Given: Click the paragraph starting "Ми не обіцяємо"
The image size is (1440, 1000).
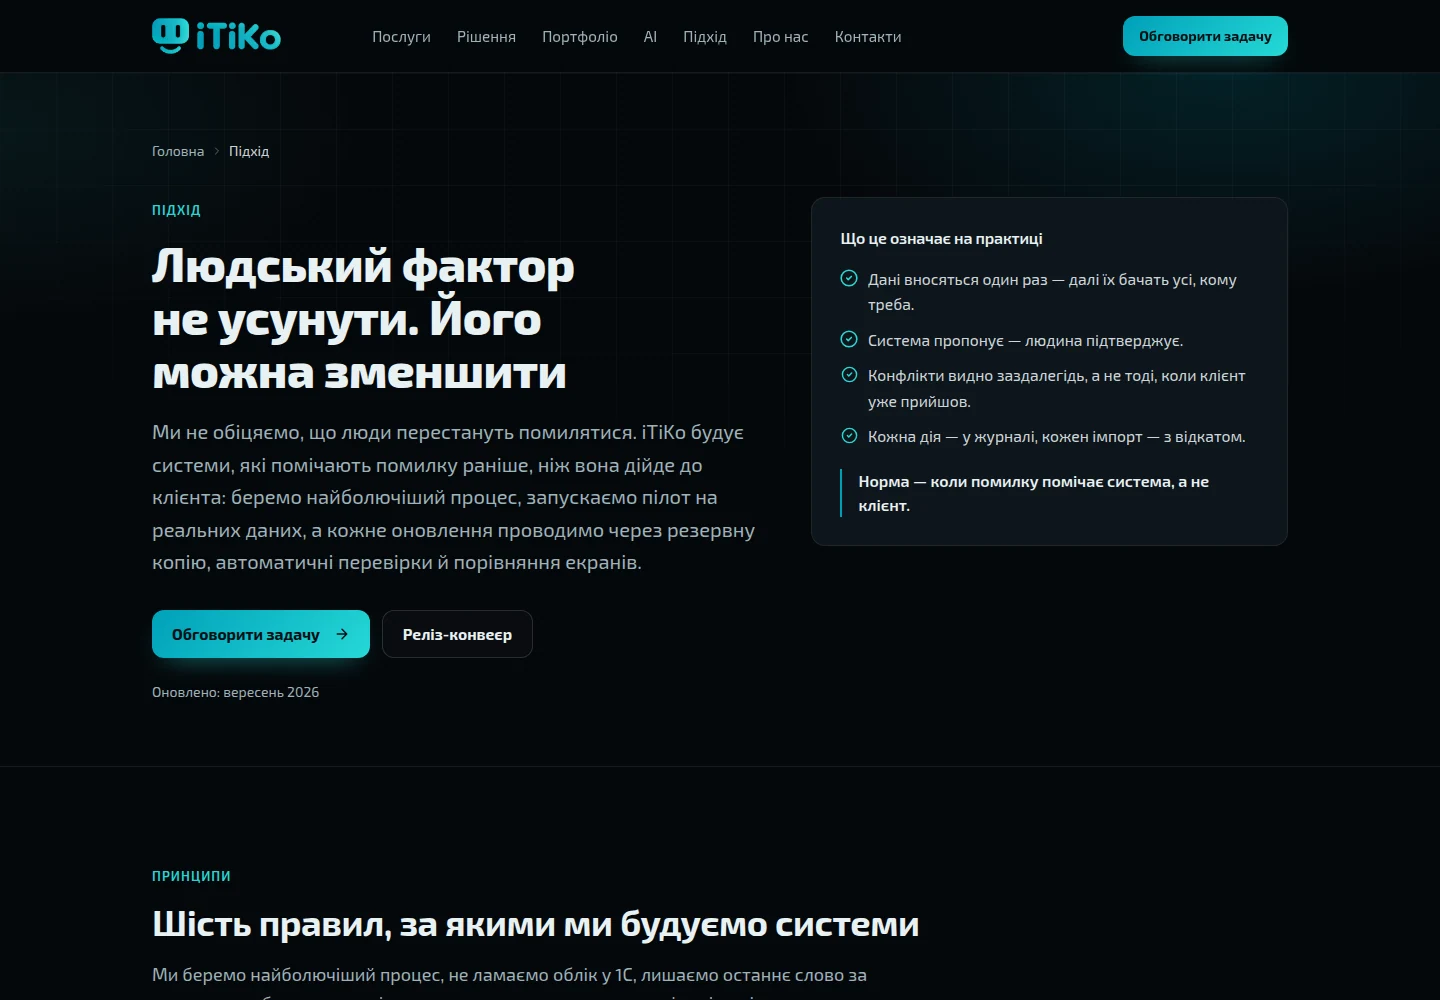Looking at the screenshot, I should click(x=453, y=498).
